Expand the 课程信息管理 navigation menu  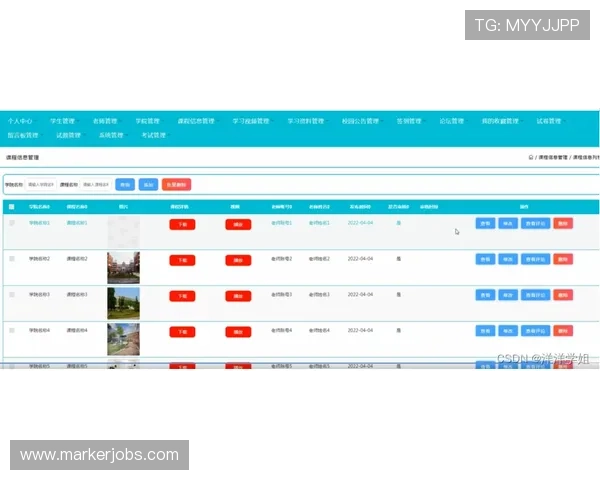(196, 121)
